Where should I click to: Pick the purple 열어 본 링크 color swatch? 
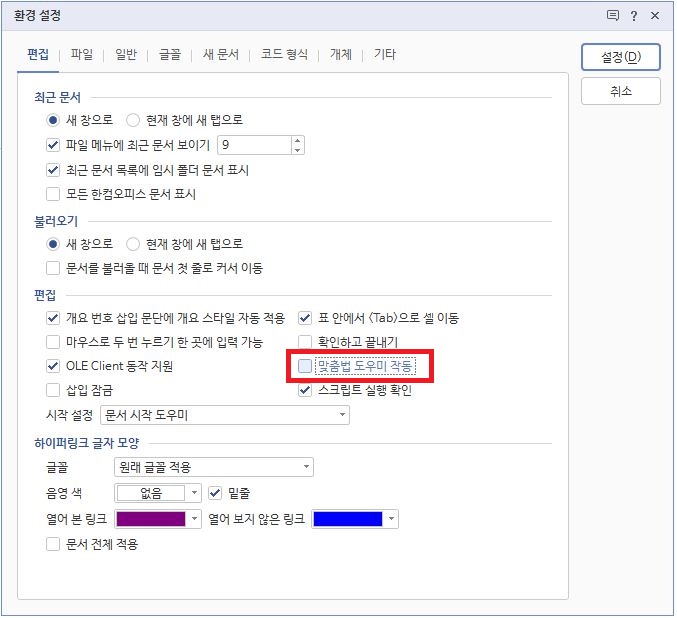pos(151,519)
